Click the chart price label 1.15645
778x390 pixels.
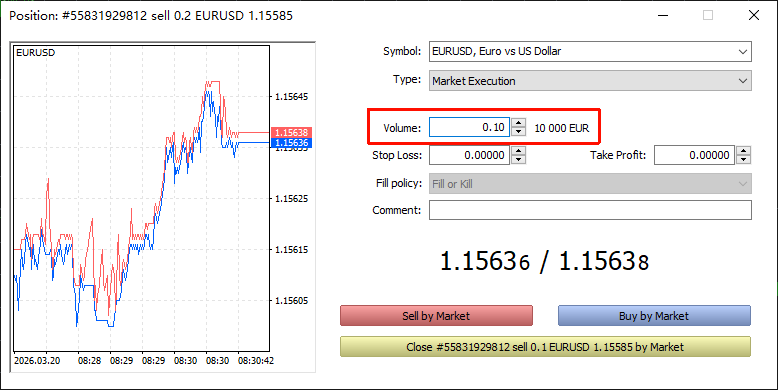click(292, 97)
